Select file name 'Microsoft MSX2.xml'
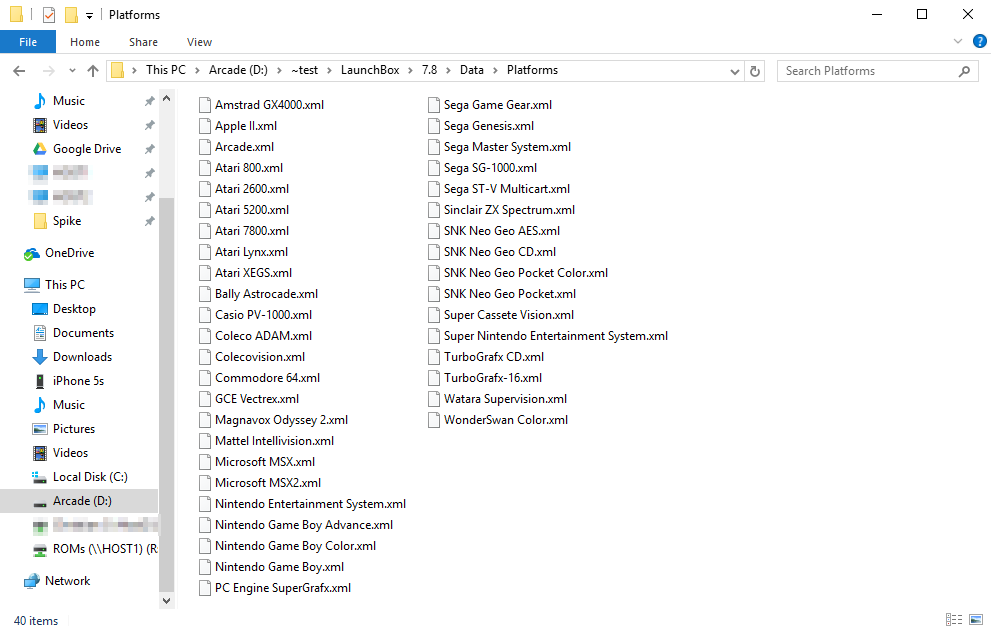991x632 pixels. point(268,483)
